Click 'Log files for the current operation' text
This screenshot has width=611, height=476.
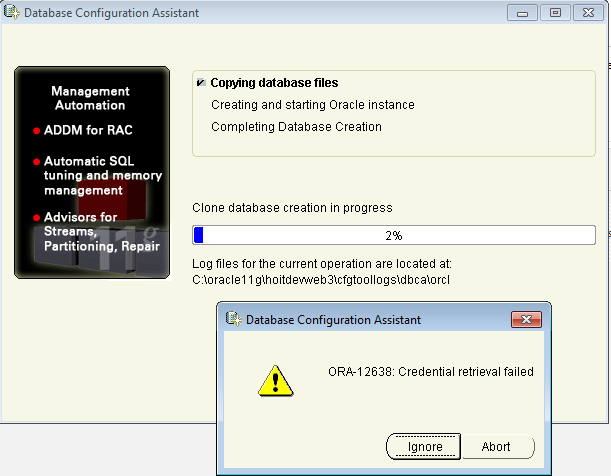click(322, 264)
